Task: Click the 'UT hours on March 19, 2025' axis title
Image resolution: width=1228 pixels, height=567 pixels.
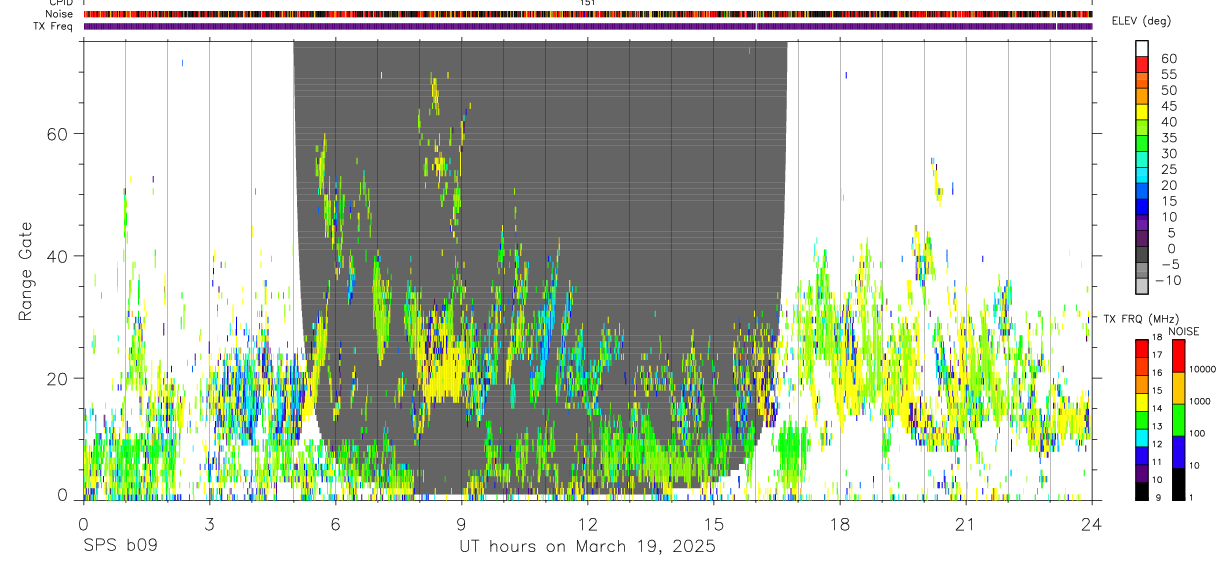Action: click(x=587, y=547)
